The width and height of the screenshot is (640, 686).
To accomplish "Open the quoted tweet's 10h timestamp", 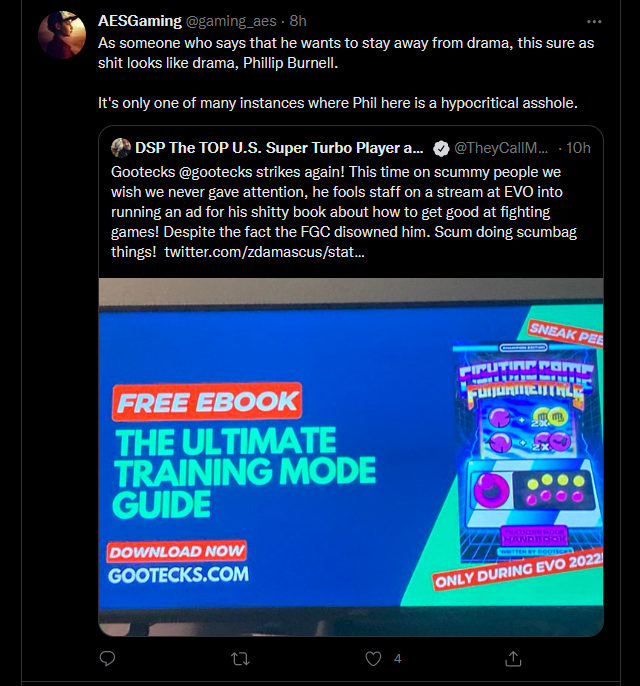I will click(578, 148).
